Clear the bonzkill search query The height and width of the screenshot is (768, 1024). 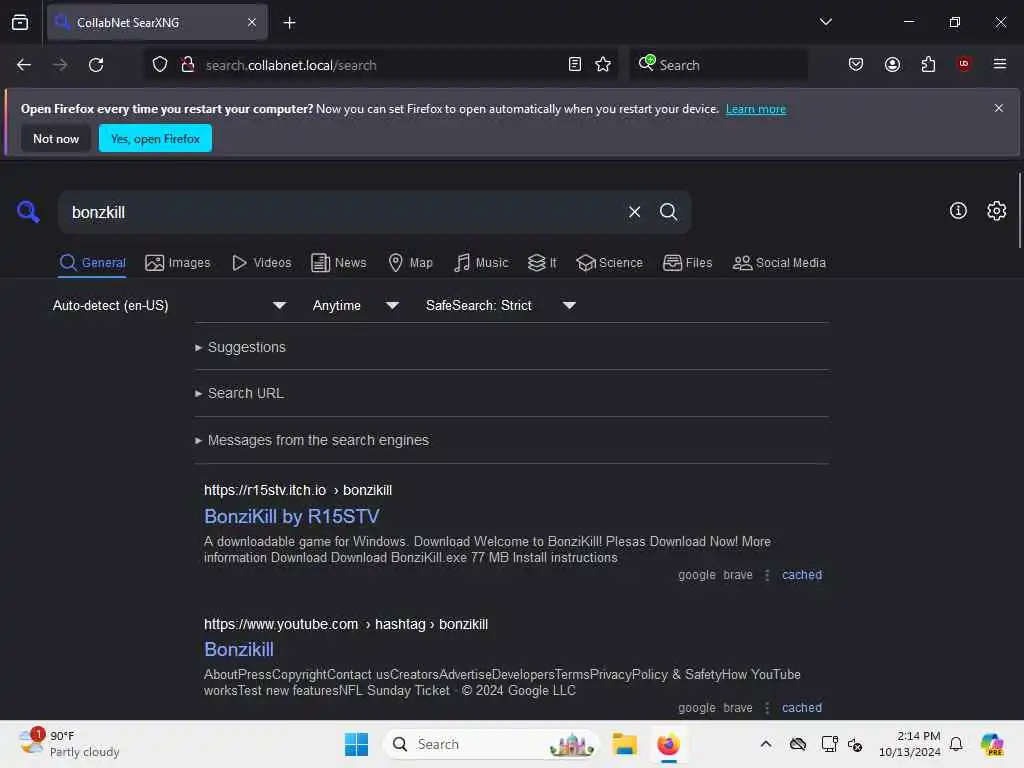(x=634, y=212)
